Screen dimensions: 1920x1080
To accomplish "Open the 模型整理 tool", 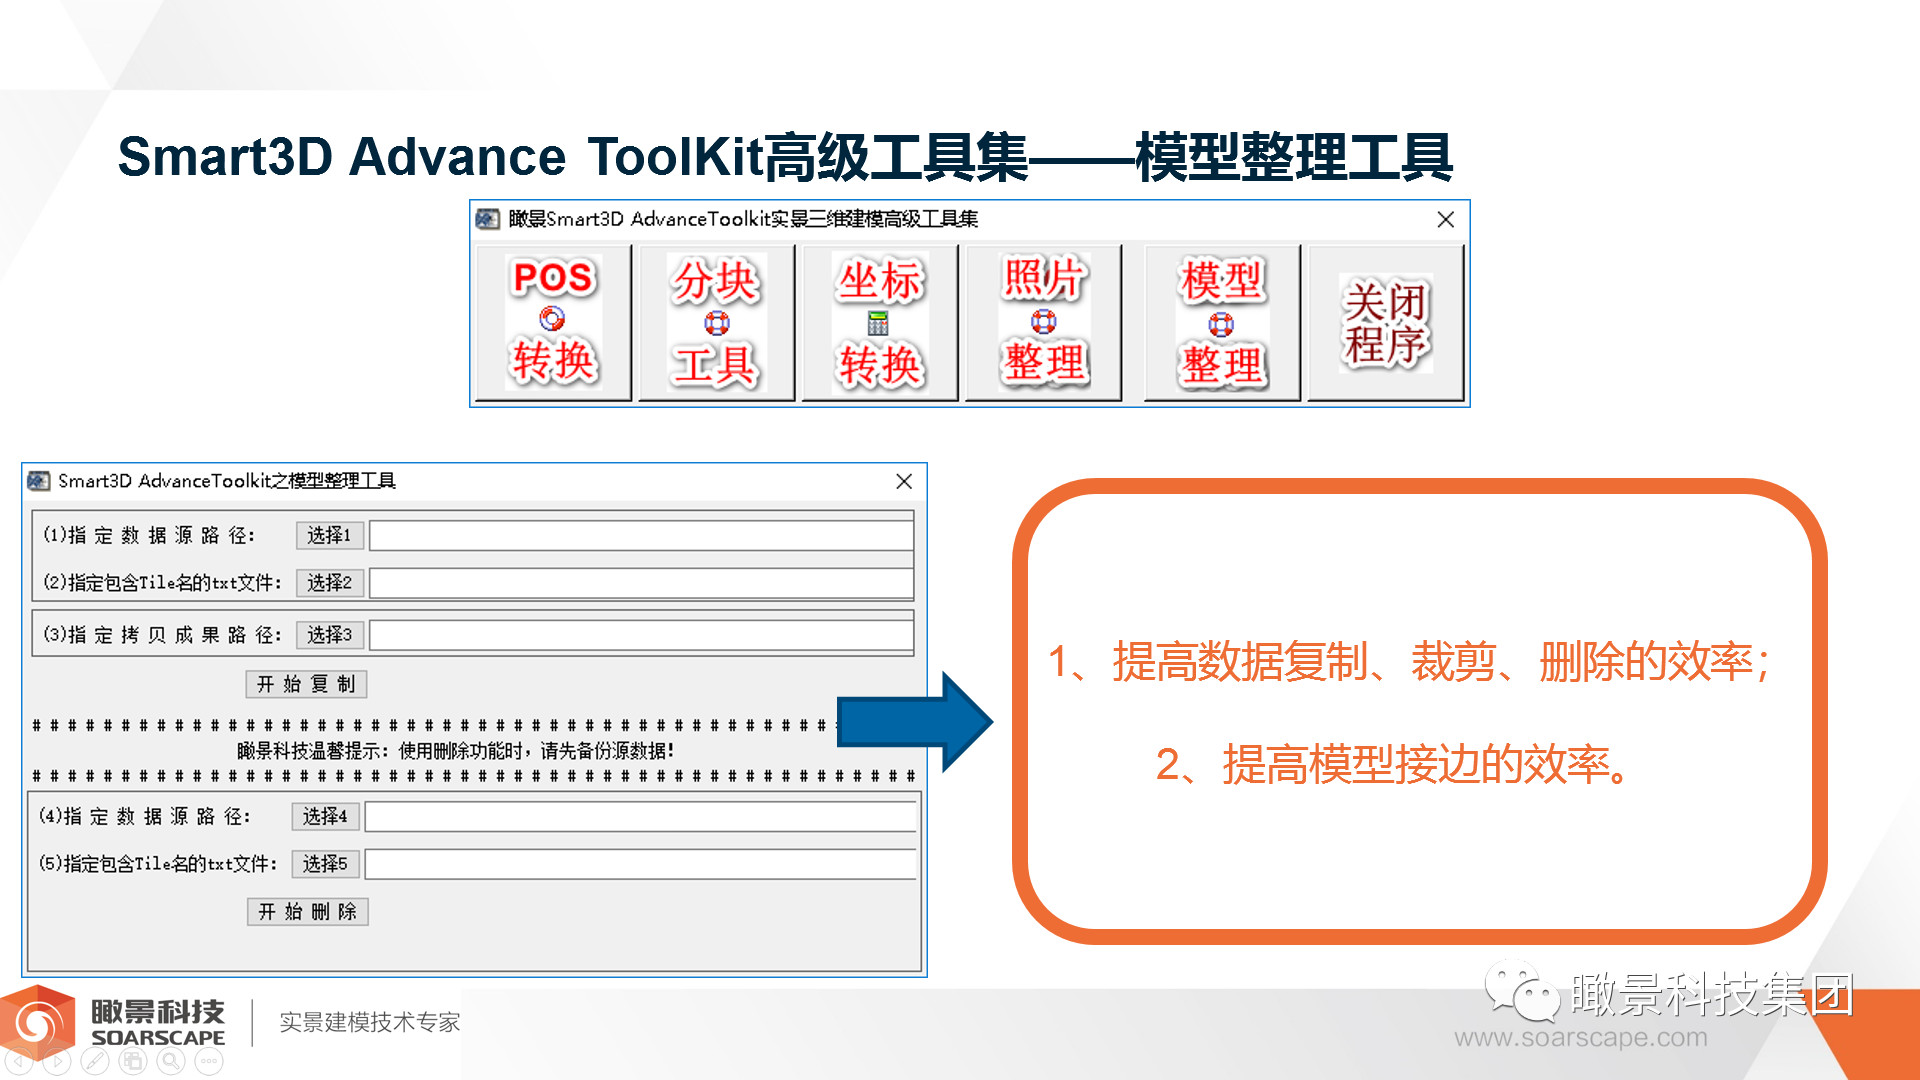I will [1222, 322].
